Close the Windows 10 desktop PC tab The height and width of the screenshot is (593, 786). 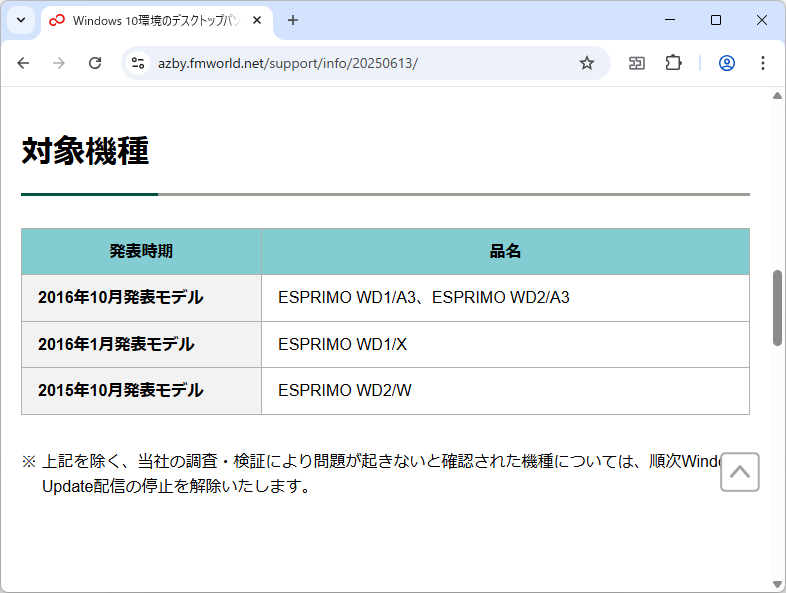257,20
